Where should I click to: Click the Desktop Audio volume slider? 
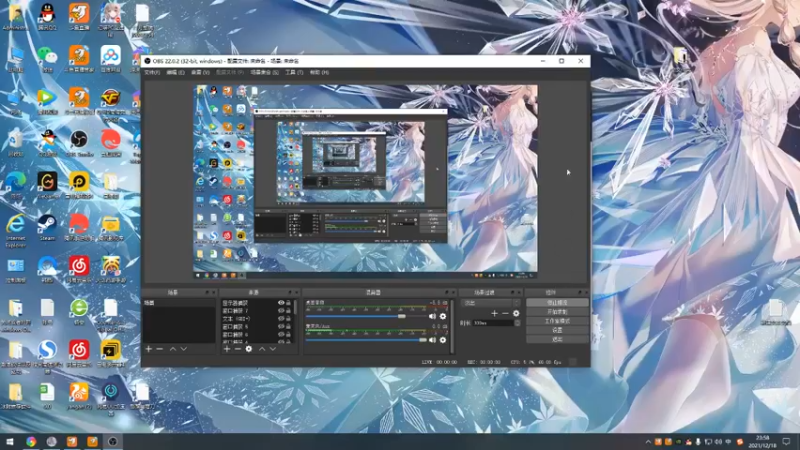pyautogui.click(x=365, y=316)
